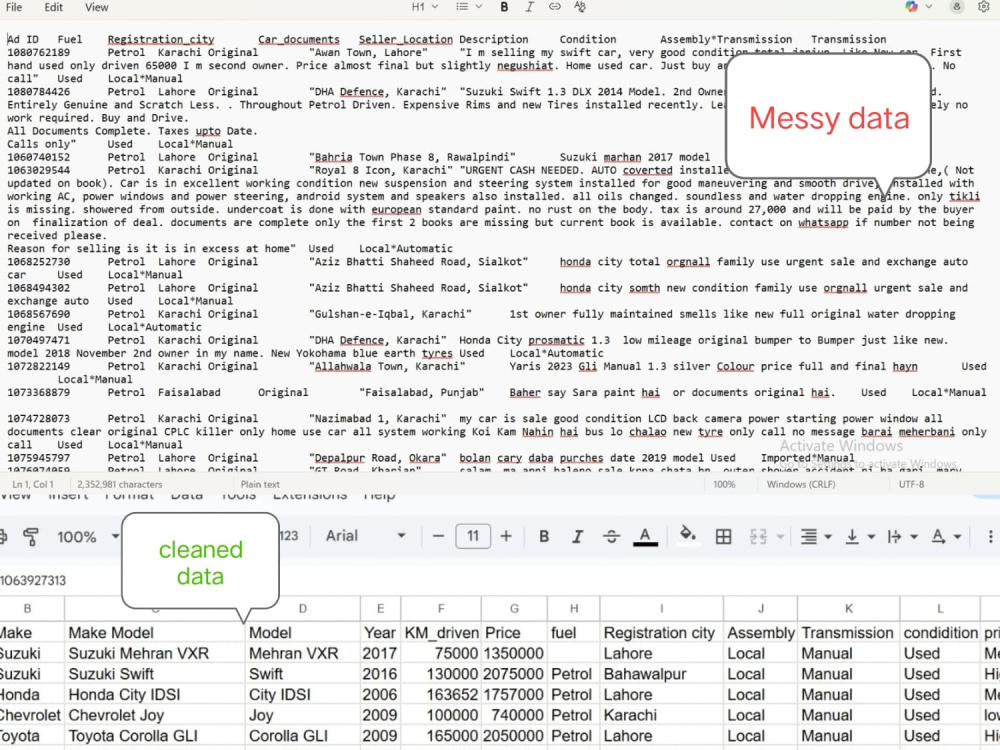Toggle italic in Notepad's formatting bar
The image size is (1000, 750).
click(x=529, y=7)
